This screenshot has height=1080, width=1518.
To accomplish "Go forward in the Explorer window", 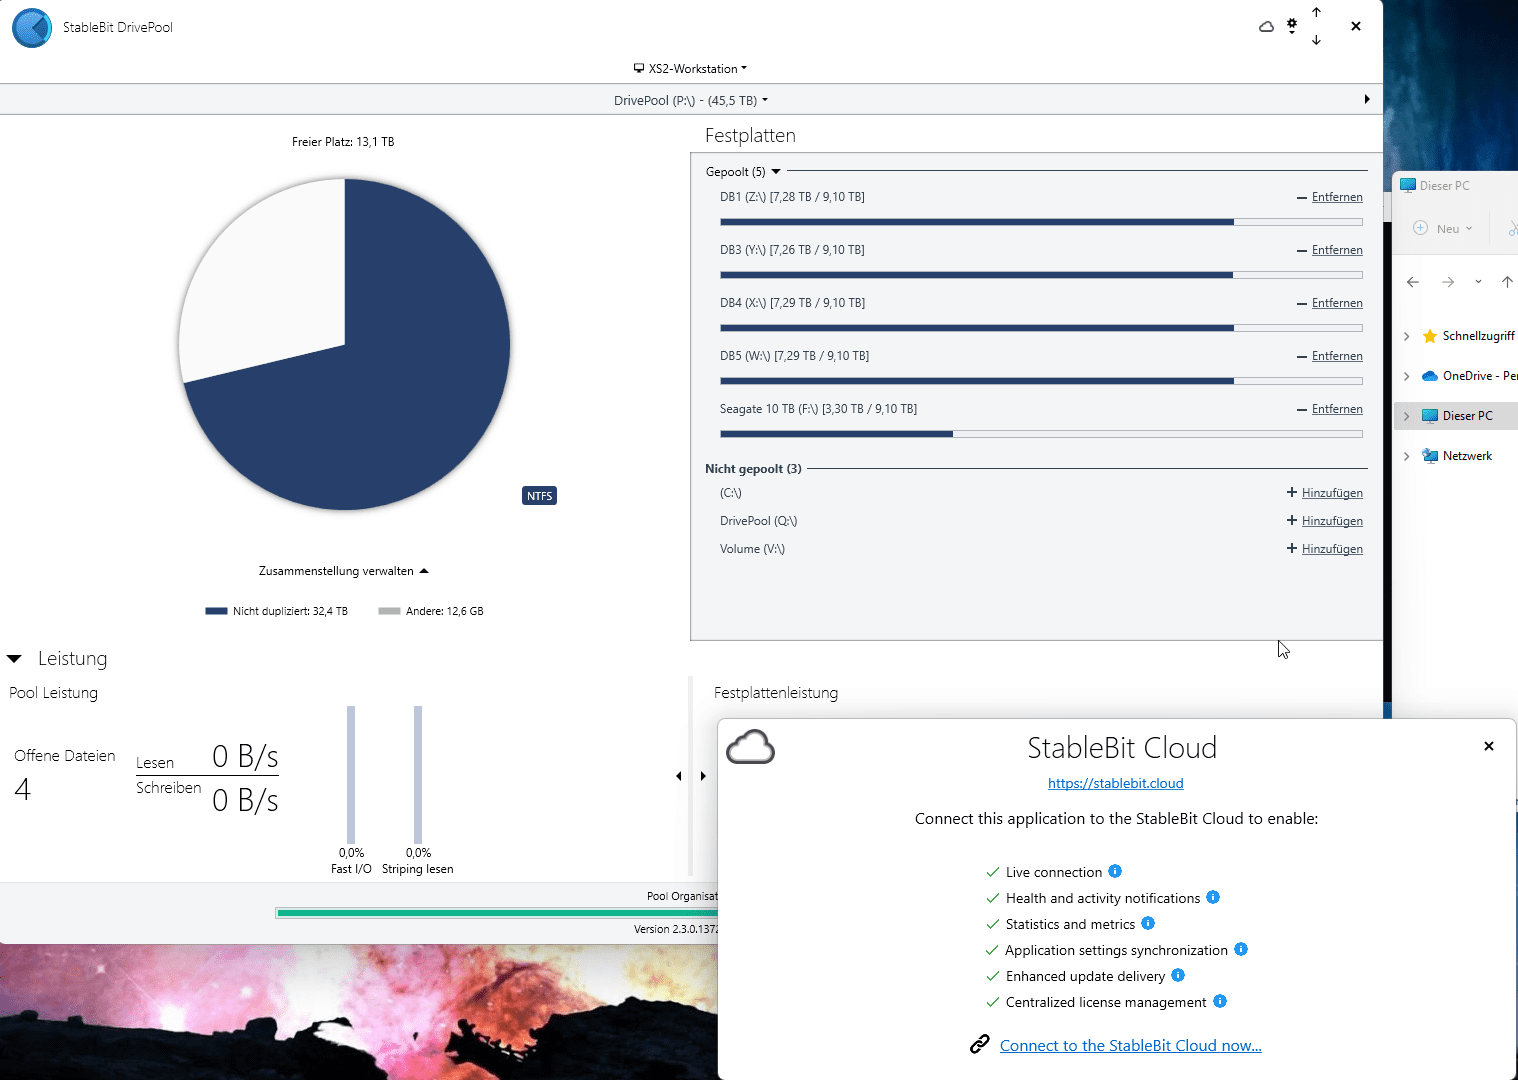I will [1448, 282].
